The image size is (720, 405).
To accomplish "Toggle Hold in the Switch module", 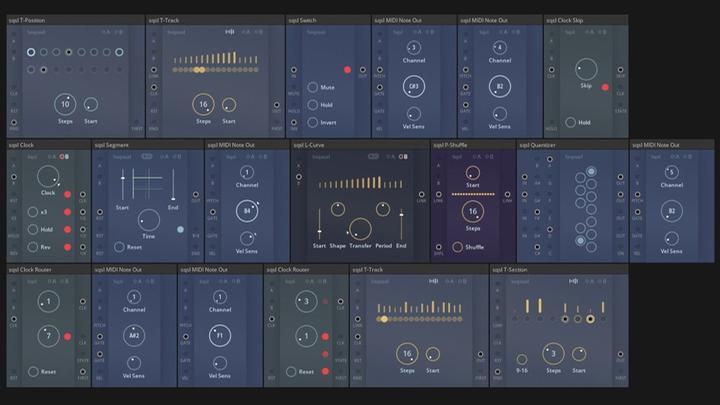I will click(x=313, y=105).
